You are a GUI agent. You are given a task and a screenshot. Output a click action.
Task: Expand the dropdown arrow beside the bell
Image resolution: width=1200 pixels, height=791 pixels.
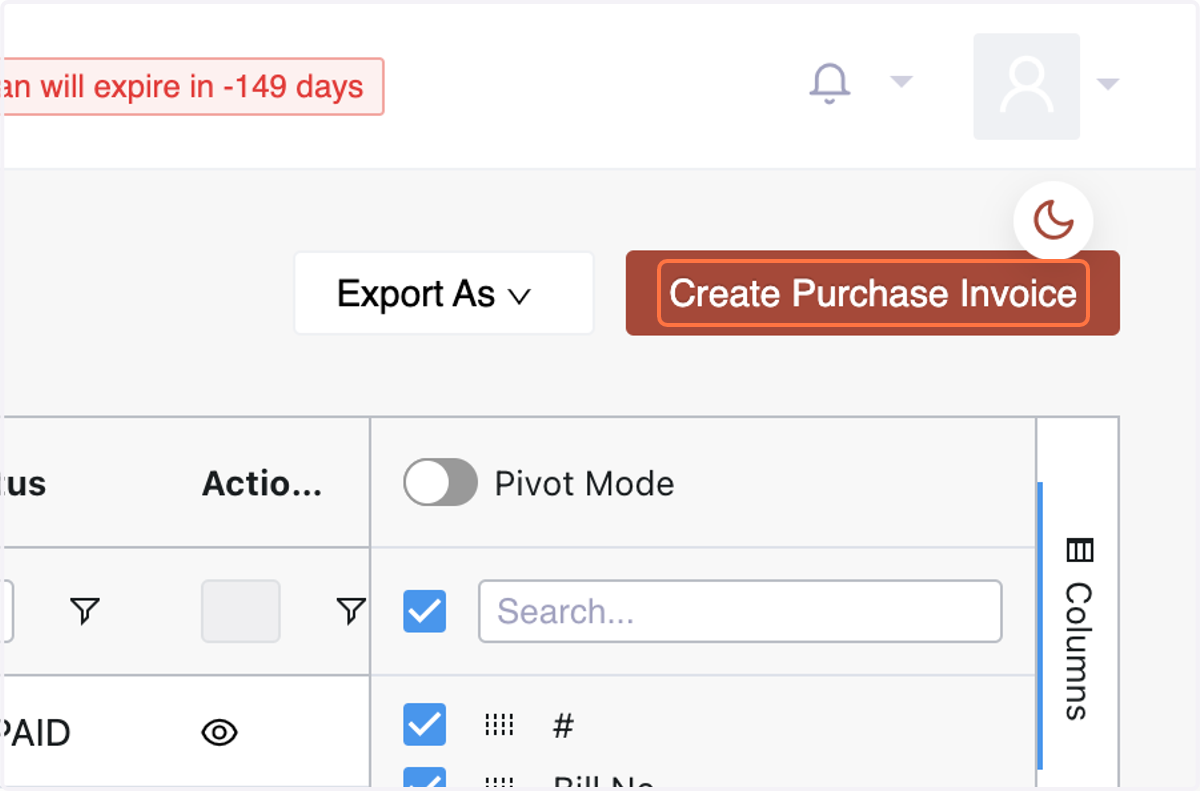tap(901, 82)
